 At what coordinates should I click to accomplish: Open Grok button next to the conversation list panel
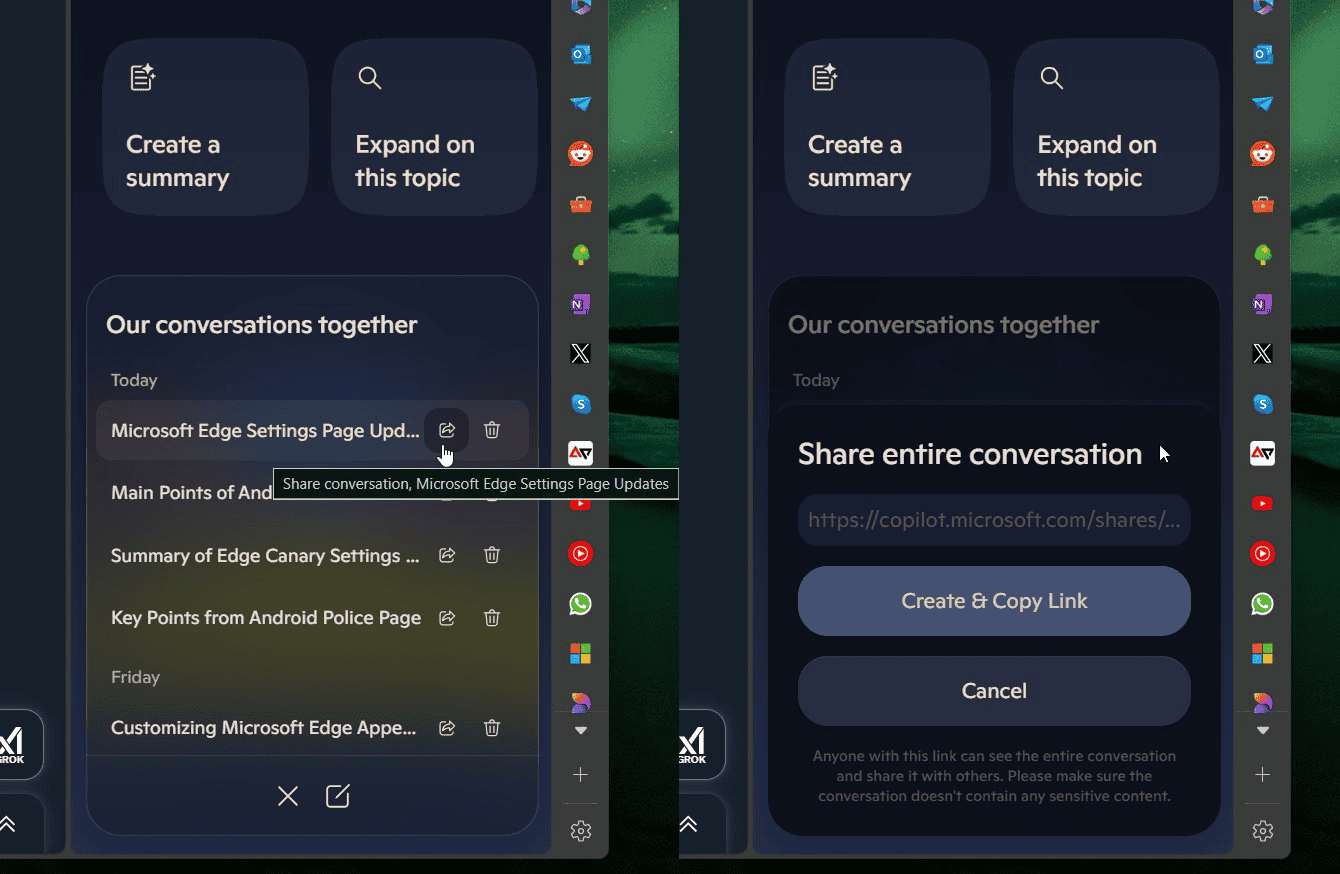pos(20,744)
